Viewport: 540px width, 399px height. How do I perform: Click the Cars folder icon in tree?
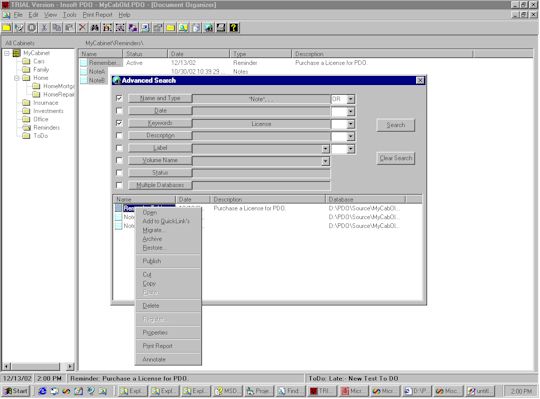pyautogui.click(x=26, y=61)
